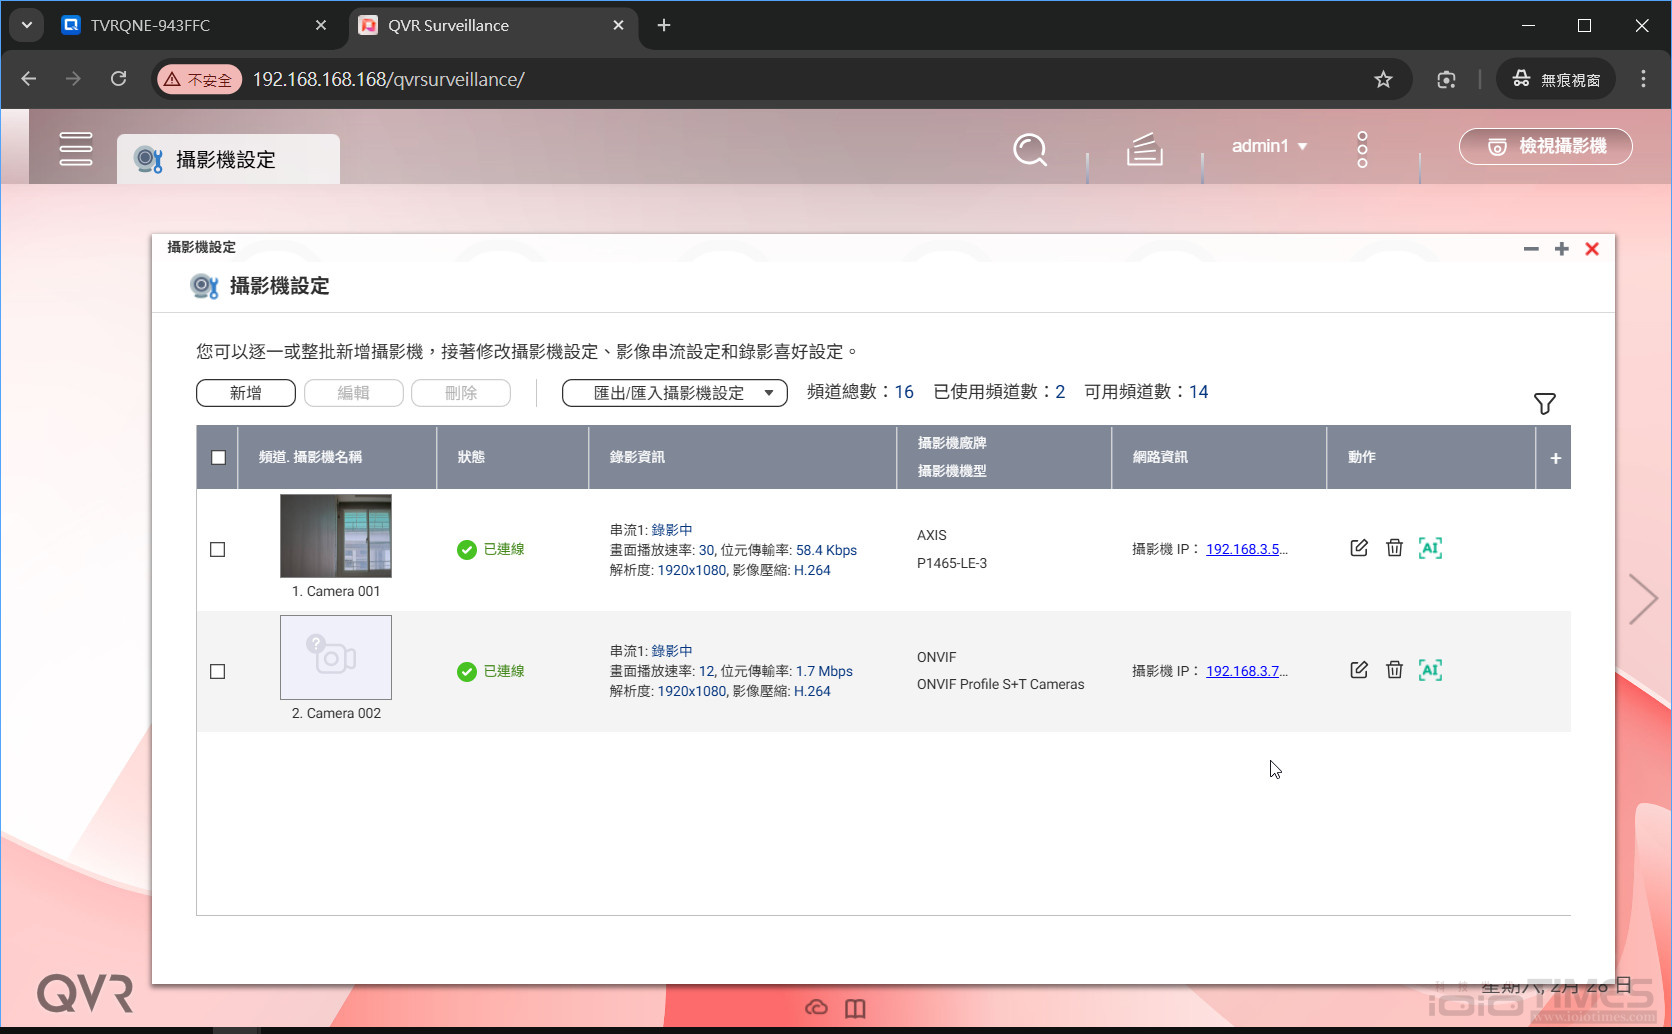Expand the right arrow to show more columns
This screenshot has height=1034, width=1672.
pos(1643,597)
